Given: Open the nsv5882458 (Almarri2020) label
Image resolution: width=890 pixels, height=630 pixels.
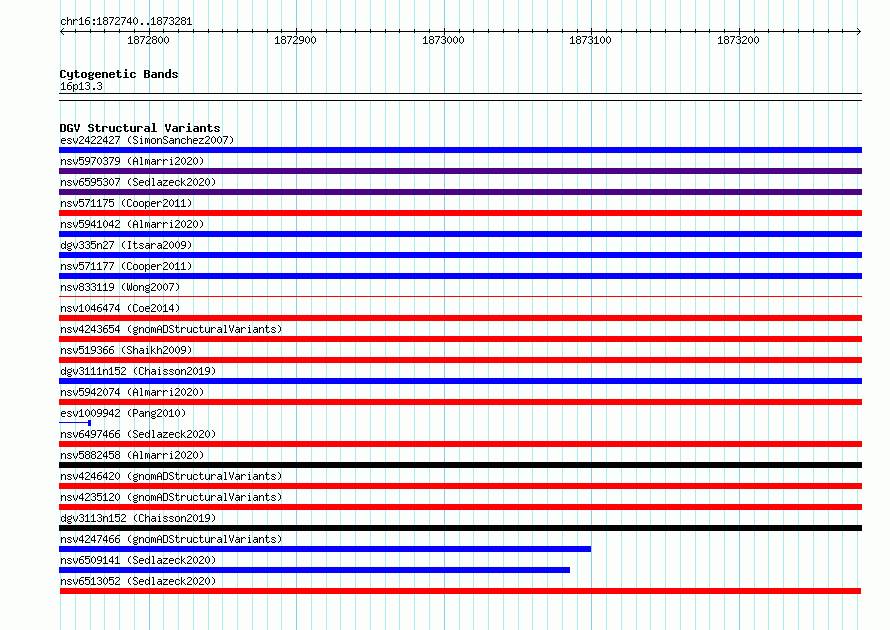Looking at the screenshot, I should pos(132,455).
